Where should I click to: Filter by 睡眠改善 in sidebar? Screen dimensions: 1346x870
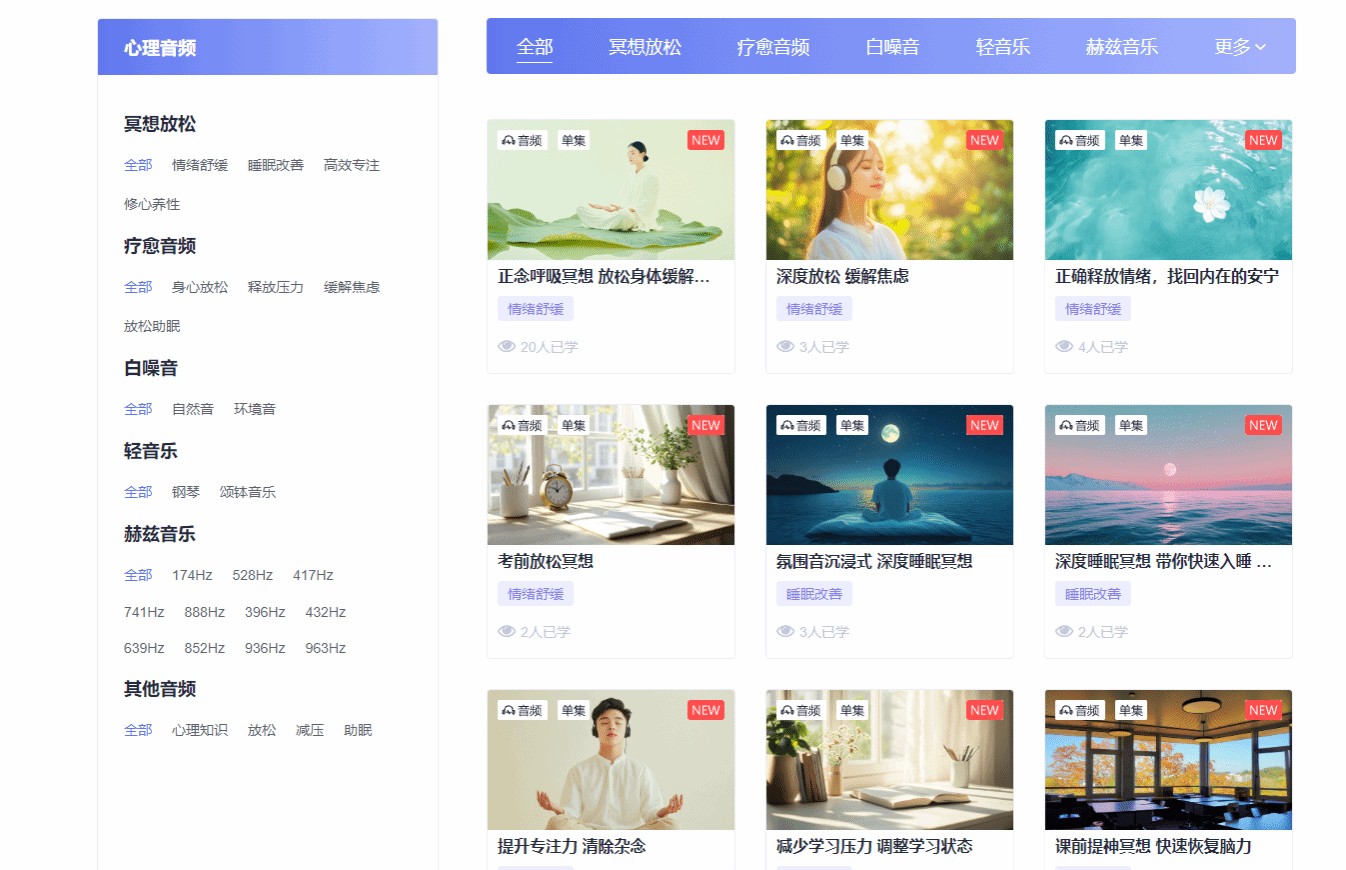(x=275, y=165)
